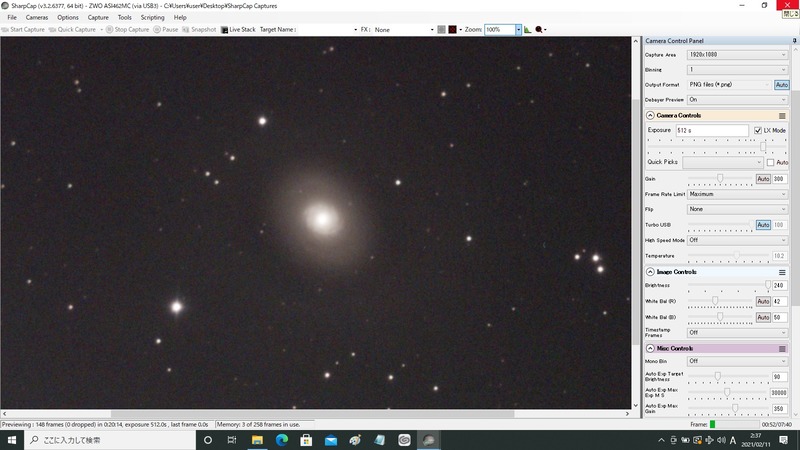This screenshot has height=450, width=800.
Task: Toggle Auto for White Bal (R)
Action: [763, 302]
